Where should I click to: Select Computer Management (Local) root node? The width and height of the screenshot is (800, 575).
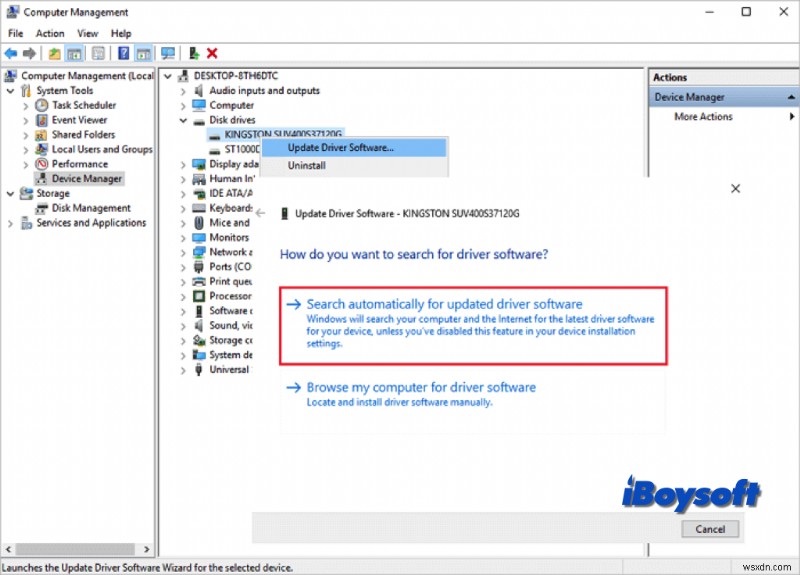point(87,76)
